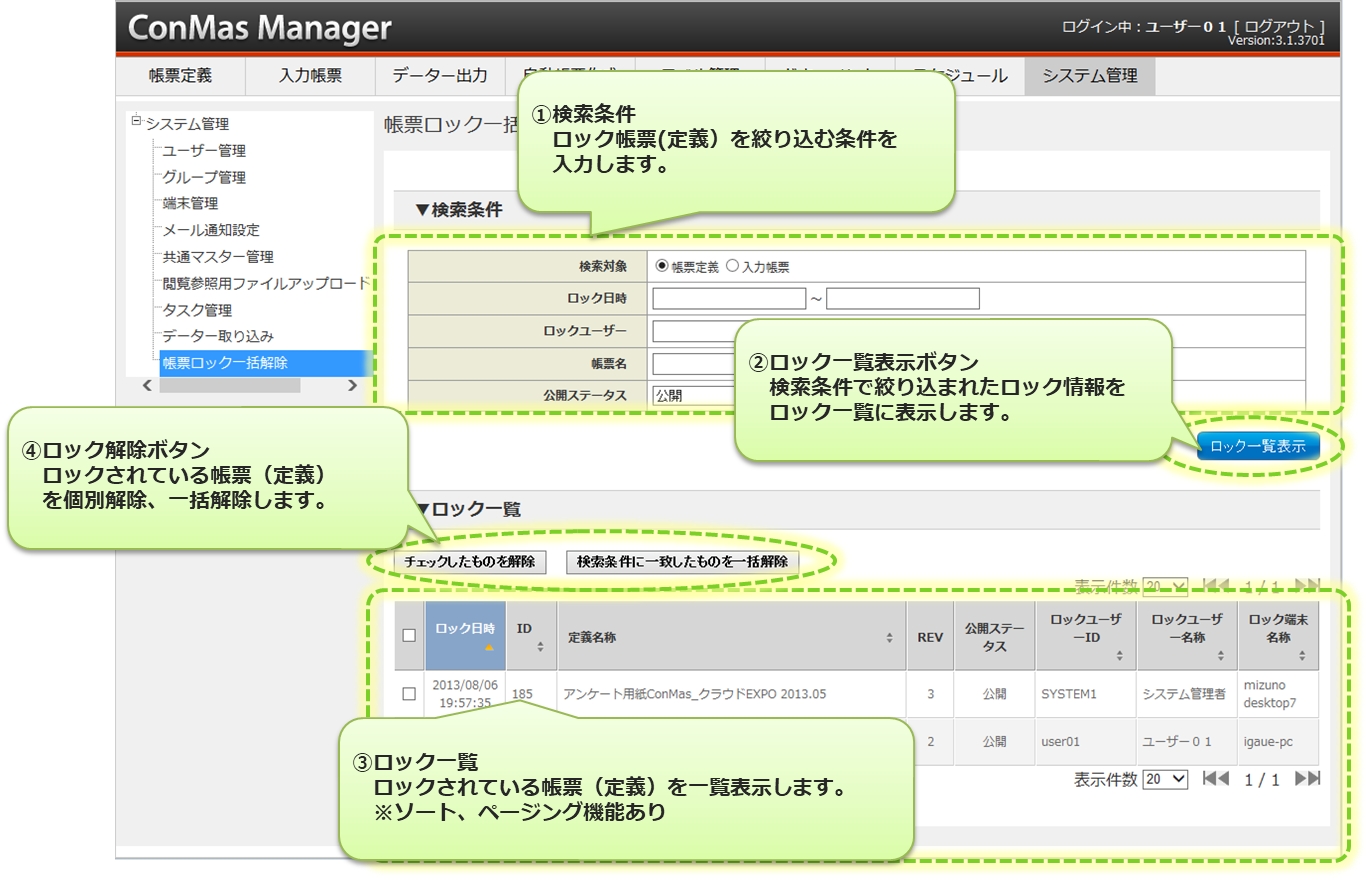Click チェックしたものを解除 button
The width and height of the screenshot is (1368, 880).
tap(469, 562)
